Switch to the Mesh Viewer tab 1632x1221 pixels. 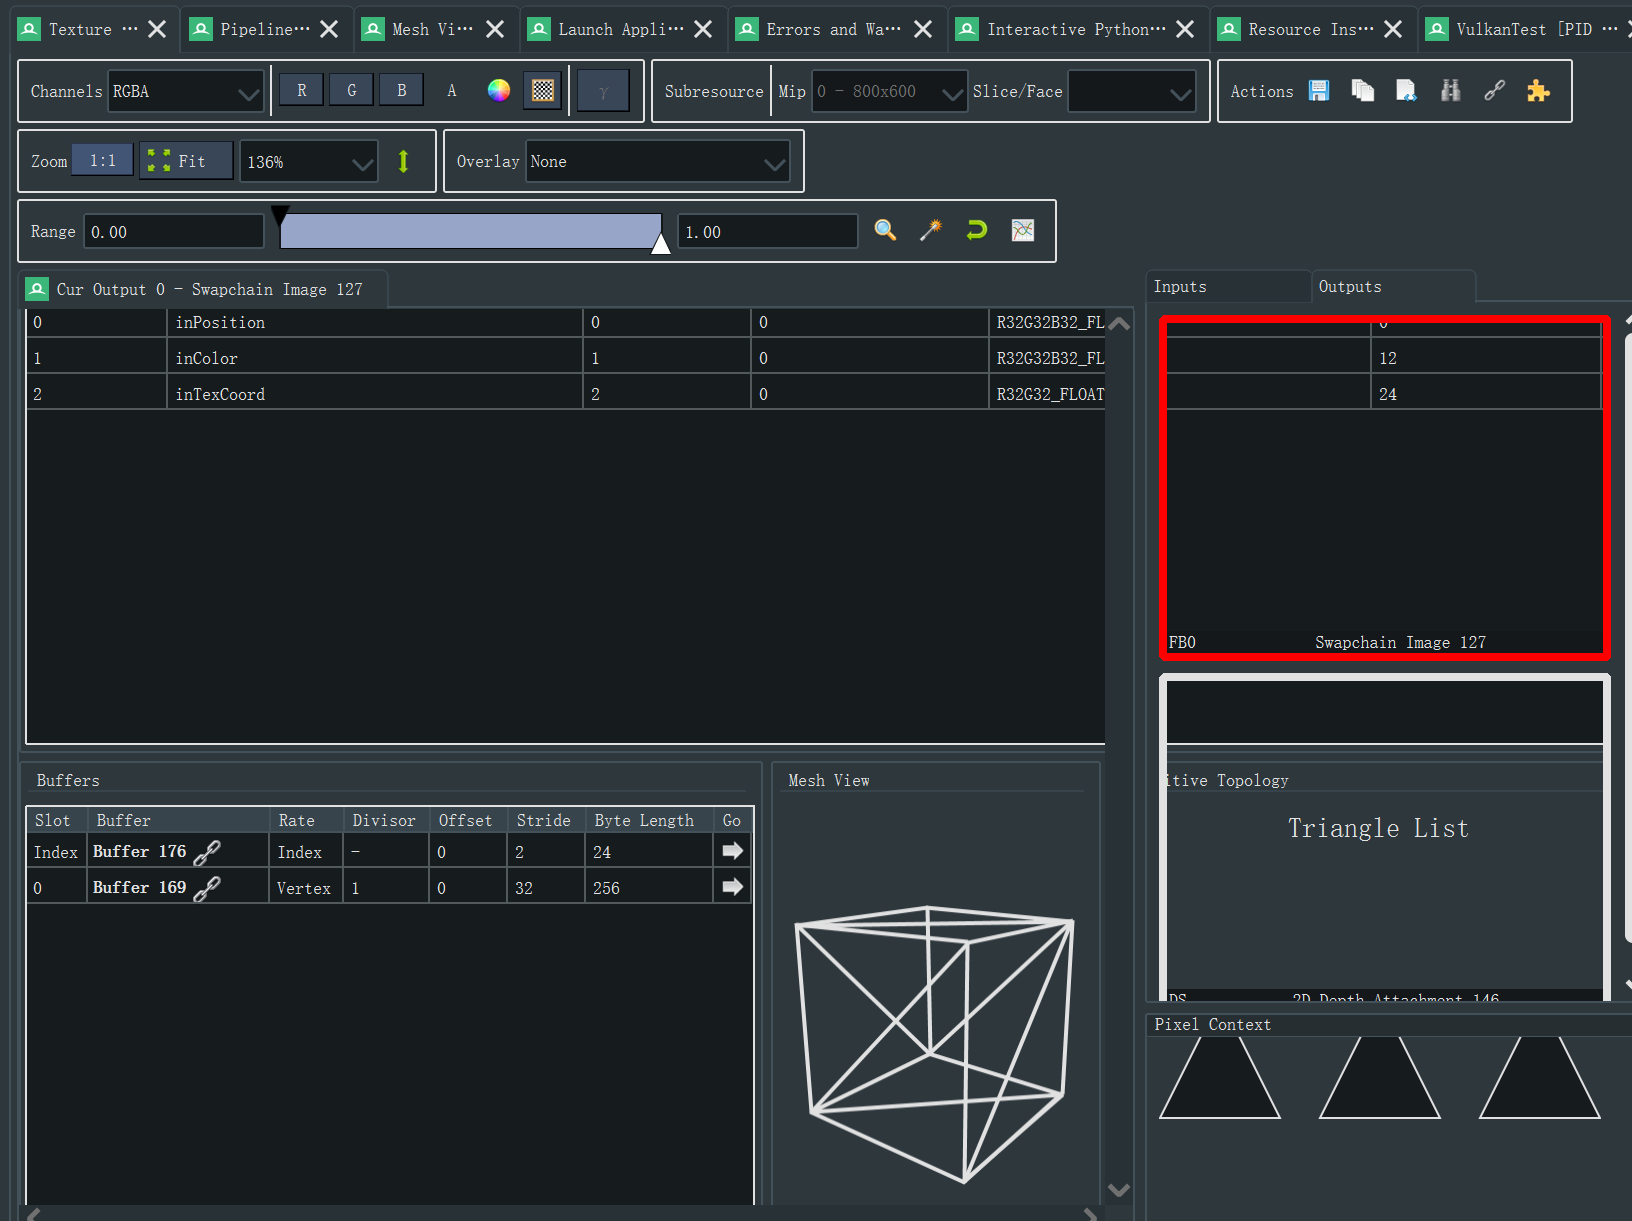pyautogui.click(x=432, y=29)
